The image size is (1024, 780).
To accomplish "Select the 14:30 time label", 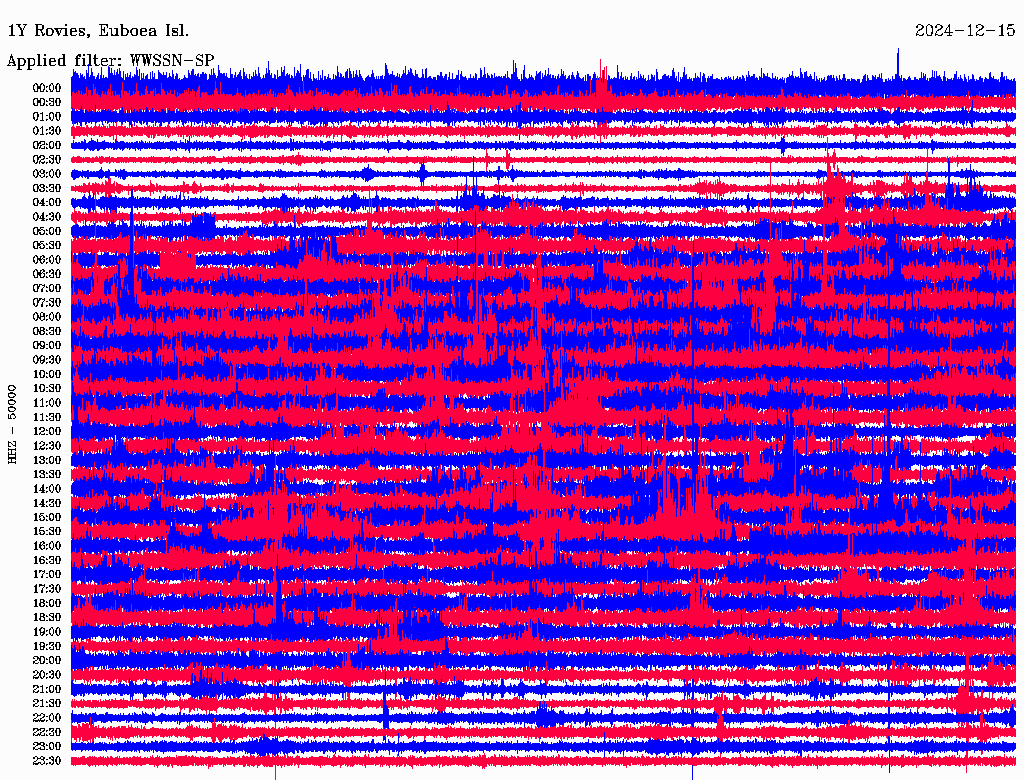I will 47,503.
